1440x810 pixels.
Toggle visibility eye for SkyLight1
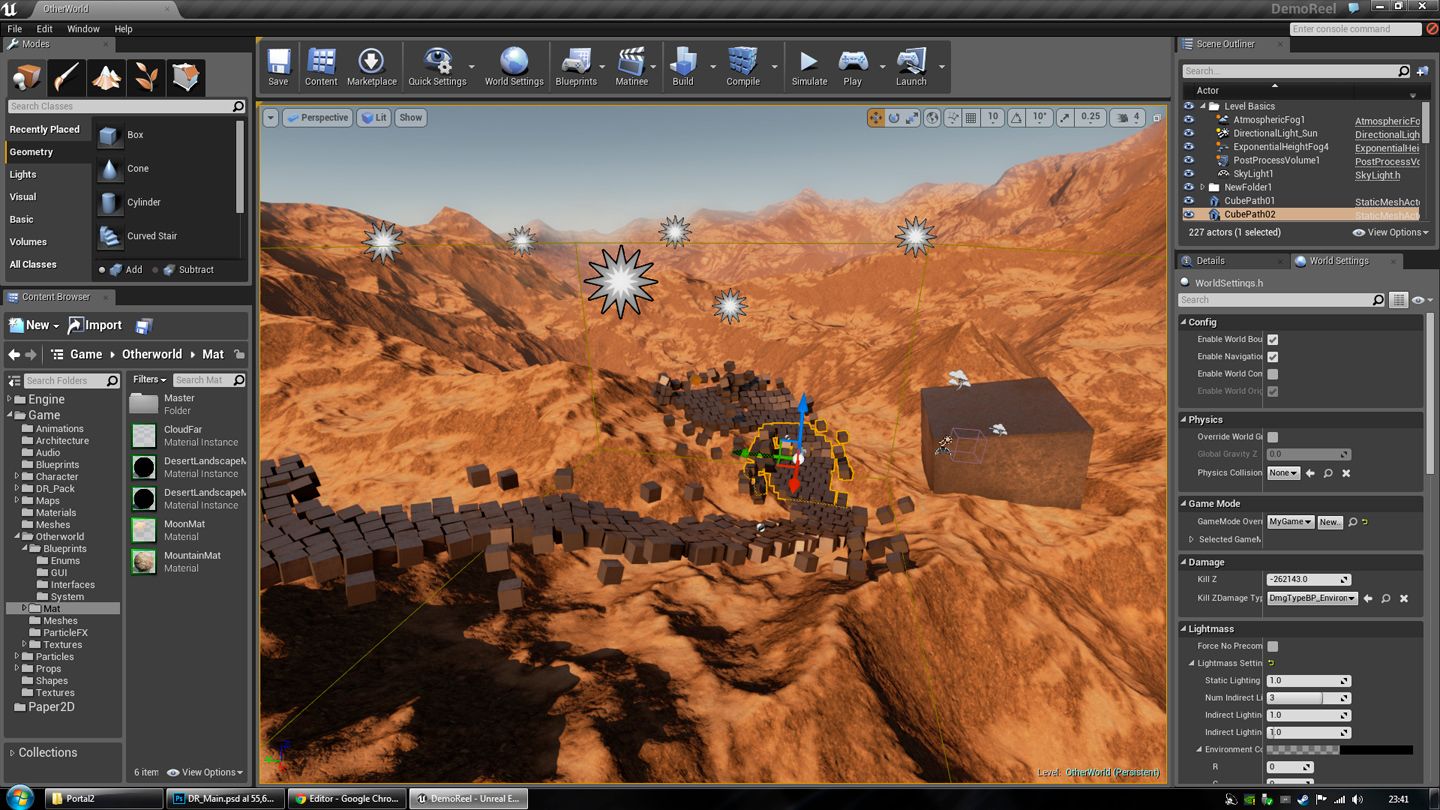pos(1189,173)
